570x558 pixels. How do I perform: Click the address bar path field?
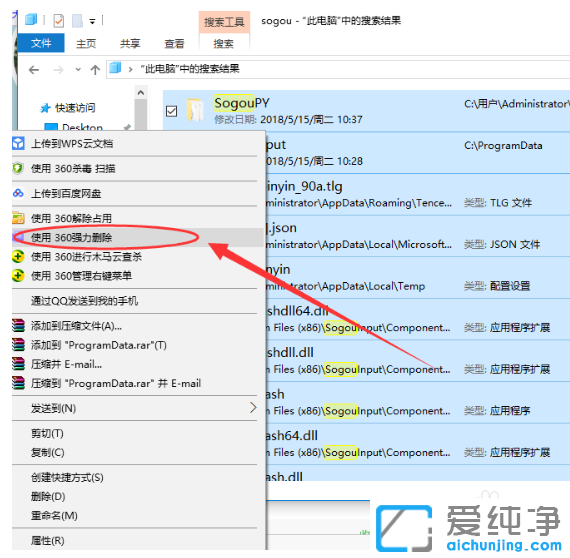coord(338,69)
